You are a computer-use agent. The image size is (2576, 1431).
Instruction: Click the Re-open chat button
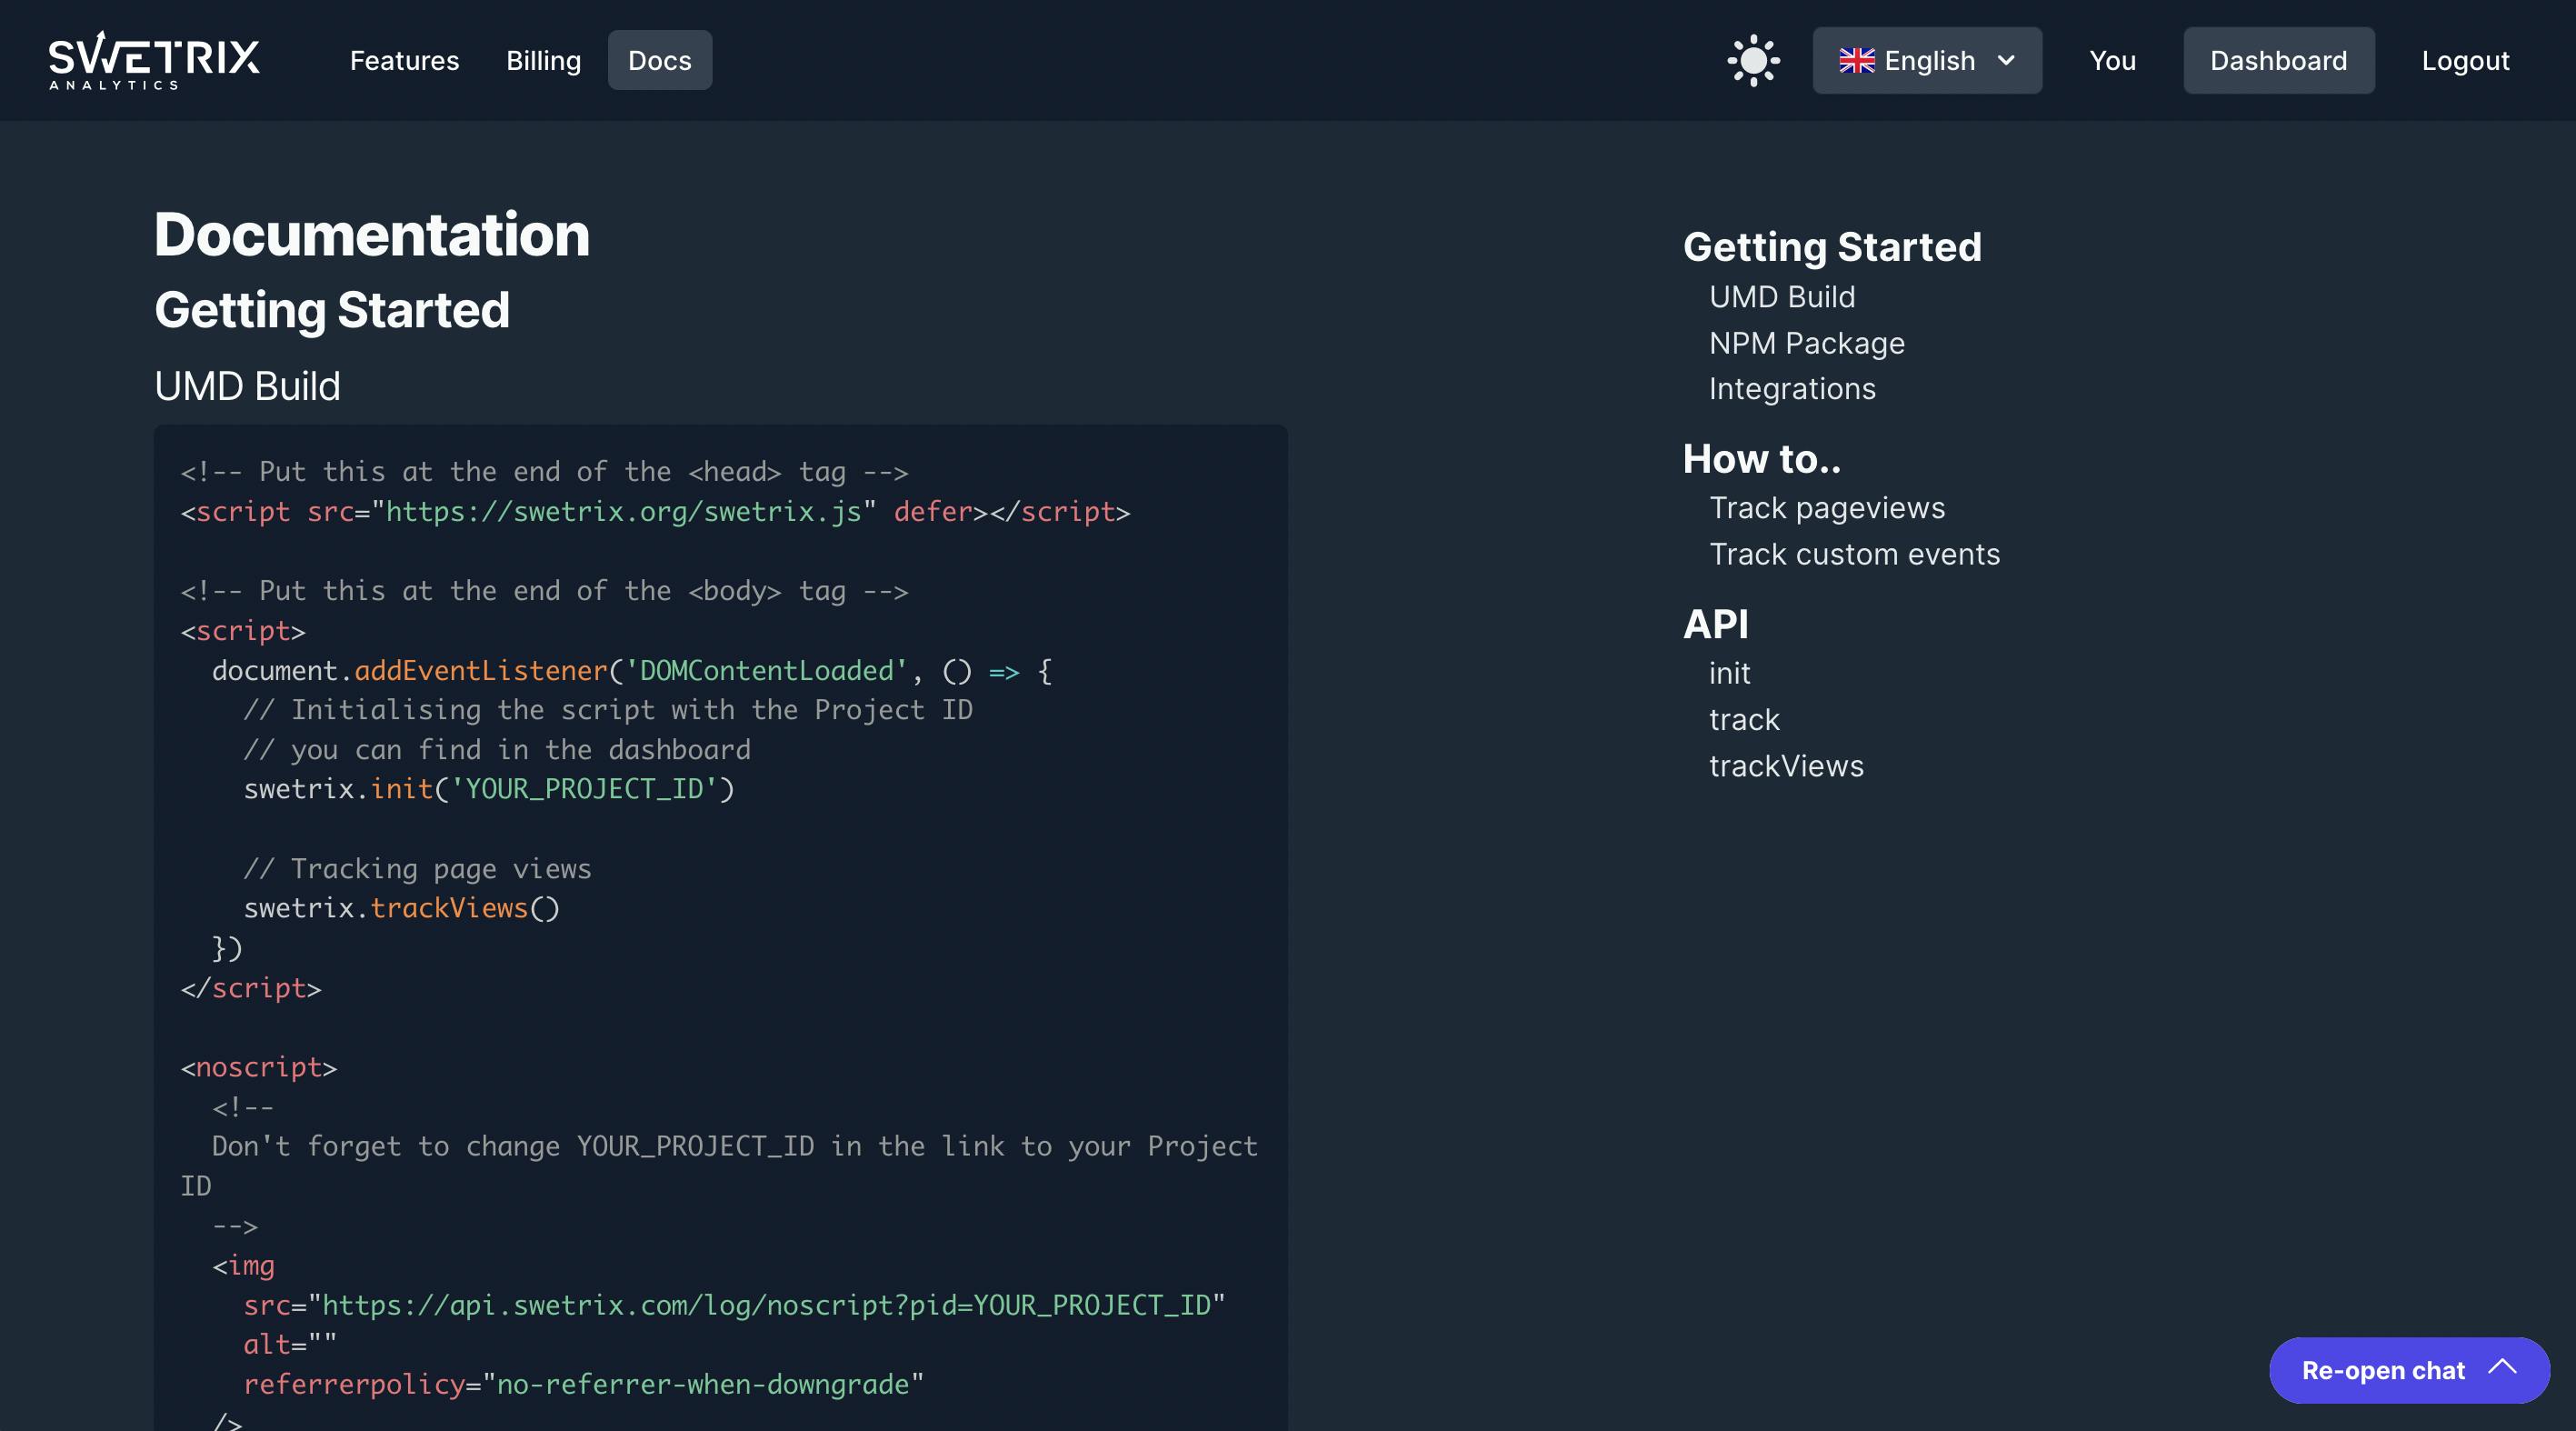pos(2409,1370)
